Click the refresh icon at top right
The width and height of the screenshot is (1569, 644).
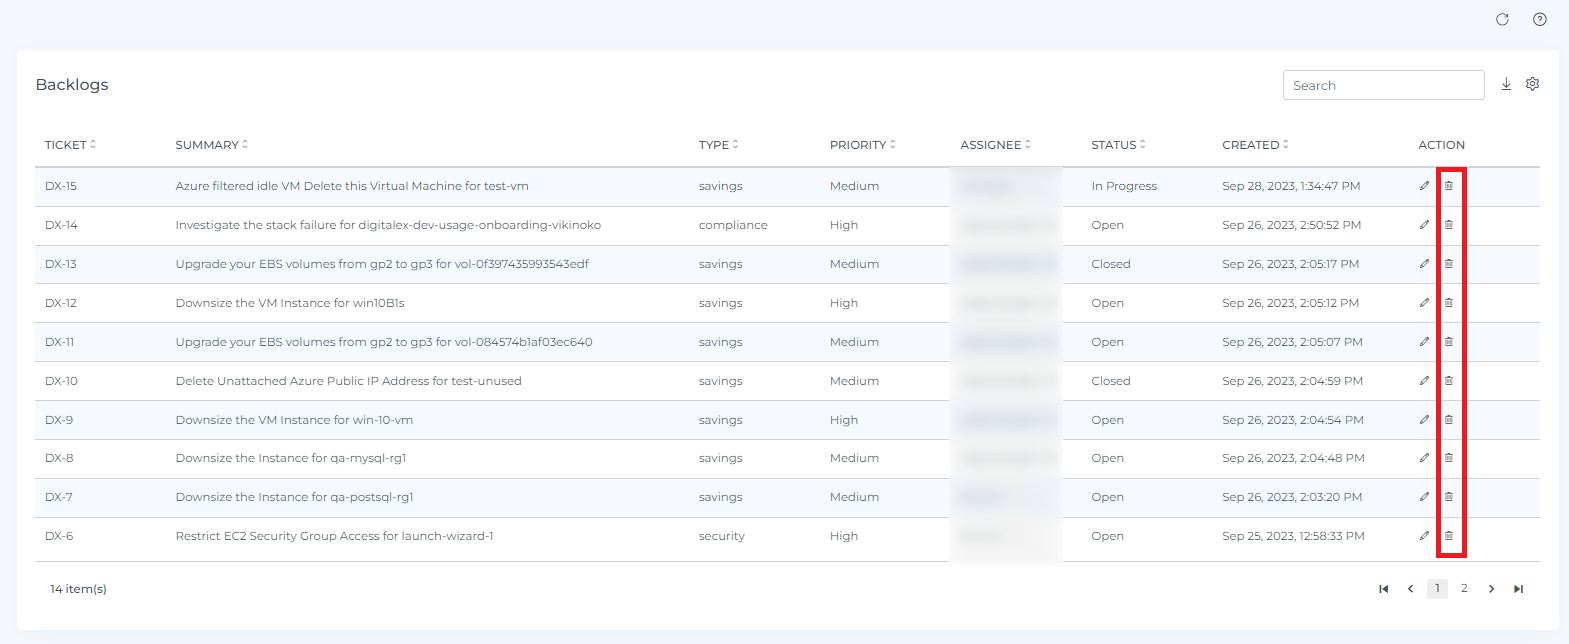[x=1502, y=20]
